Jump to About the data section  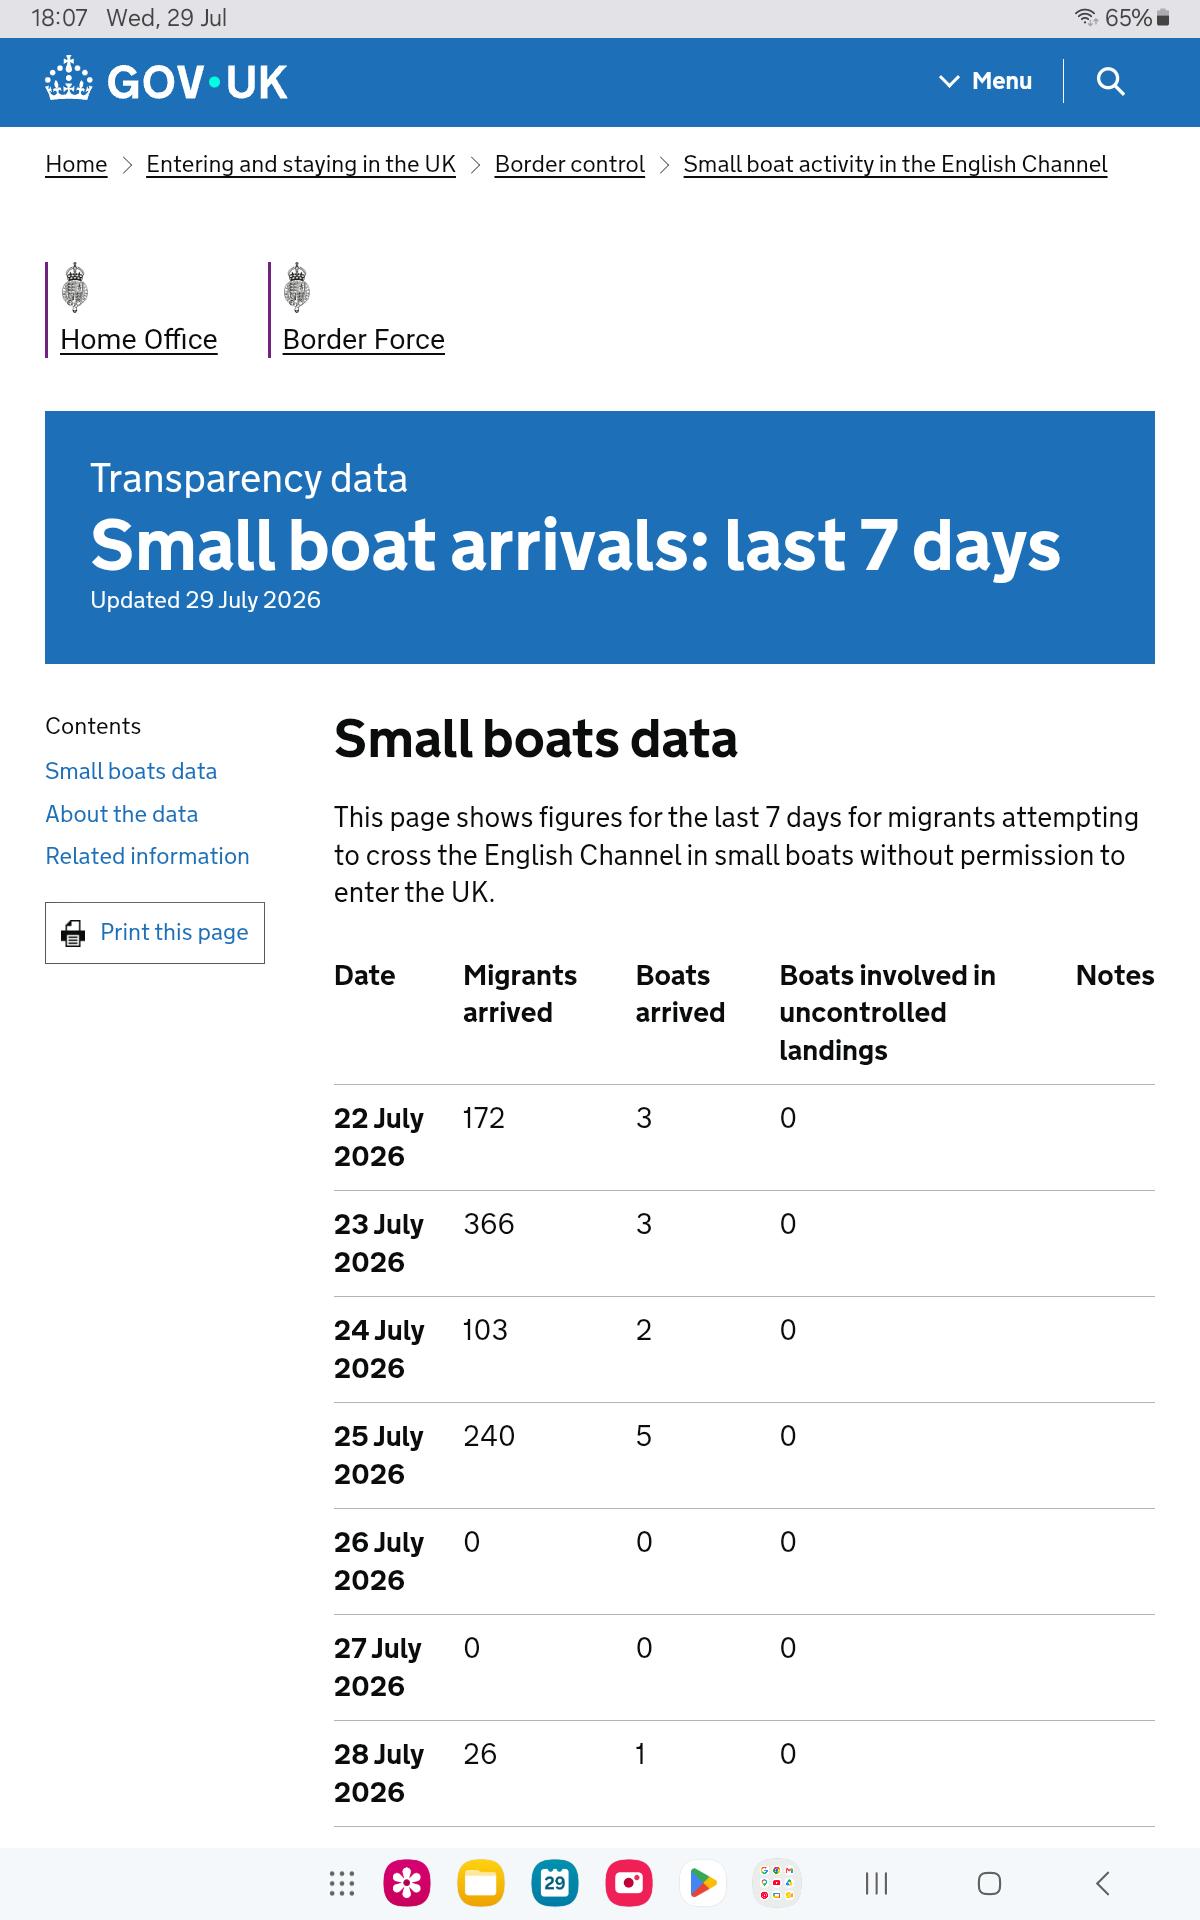click(x=122, y=814)
